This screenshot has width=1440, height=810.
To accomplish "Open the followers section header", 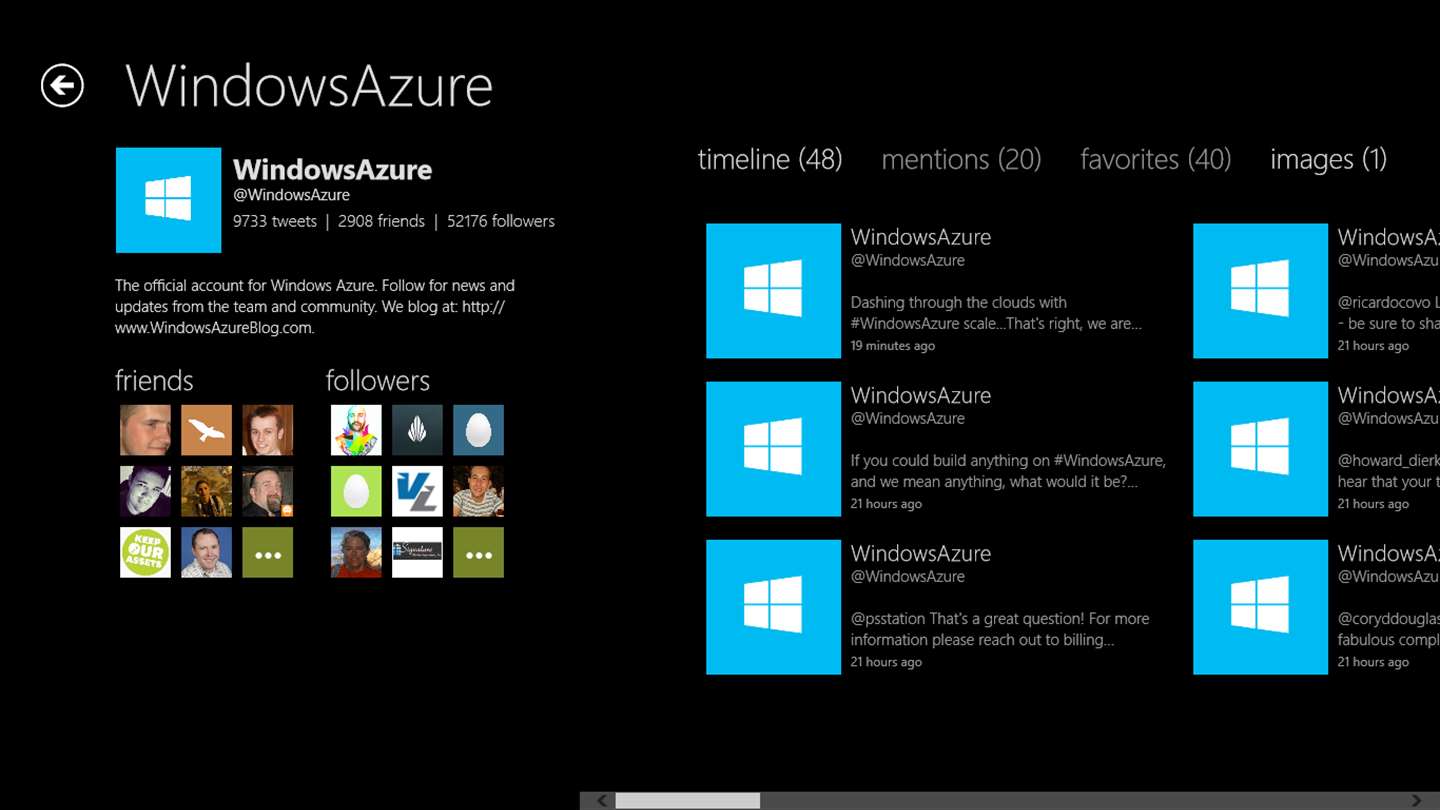I will 377,380.
